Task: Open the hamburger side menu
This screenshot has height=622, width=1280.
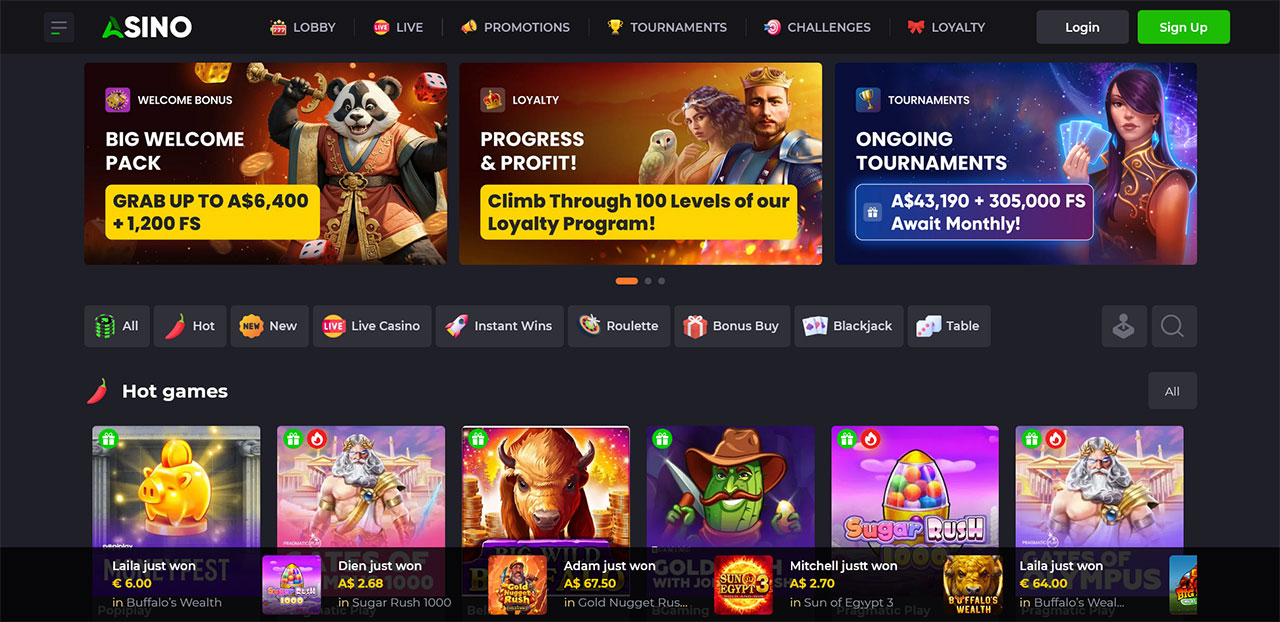Action: 59,27
